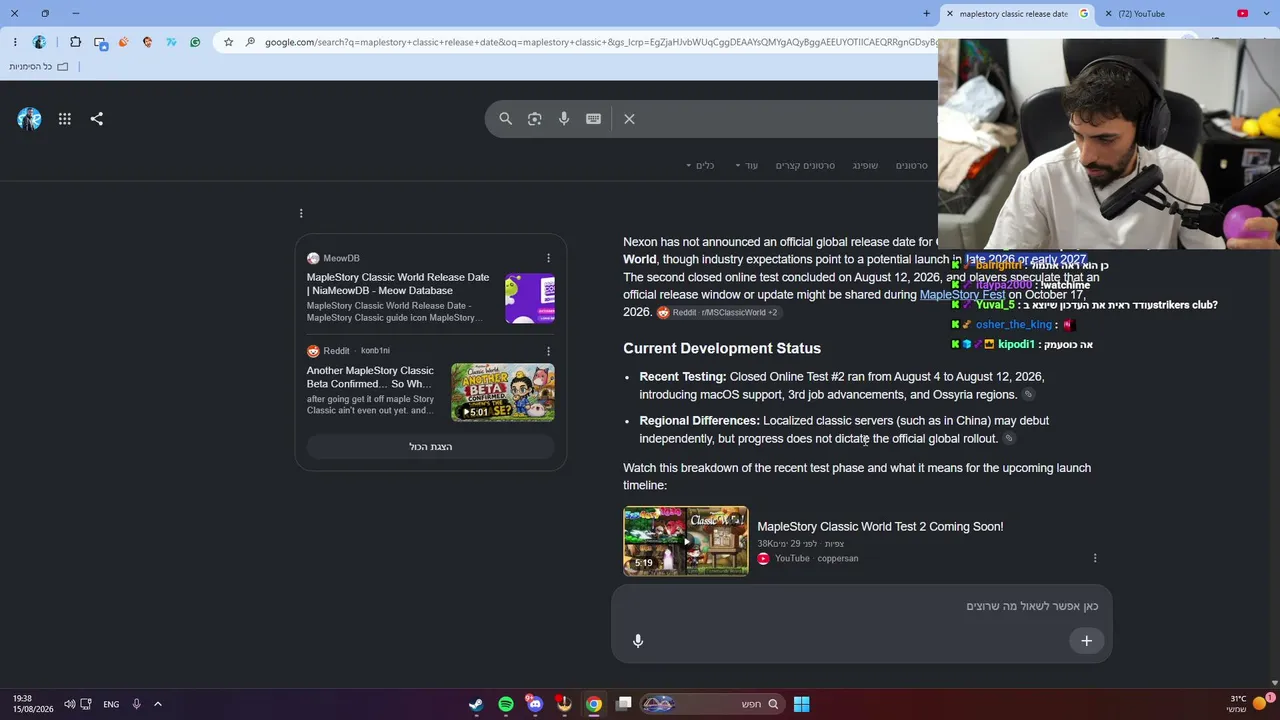1280x720 pixels.
Task: Open options for the YouTube video result
Action: 1095,558
